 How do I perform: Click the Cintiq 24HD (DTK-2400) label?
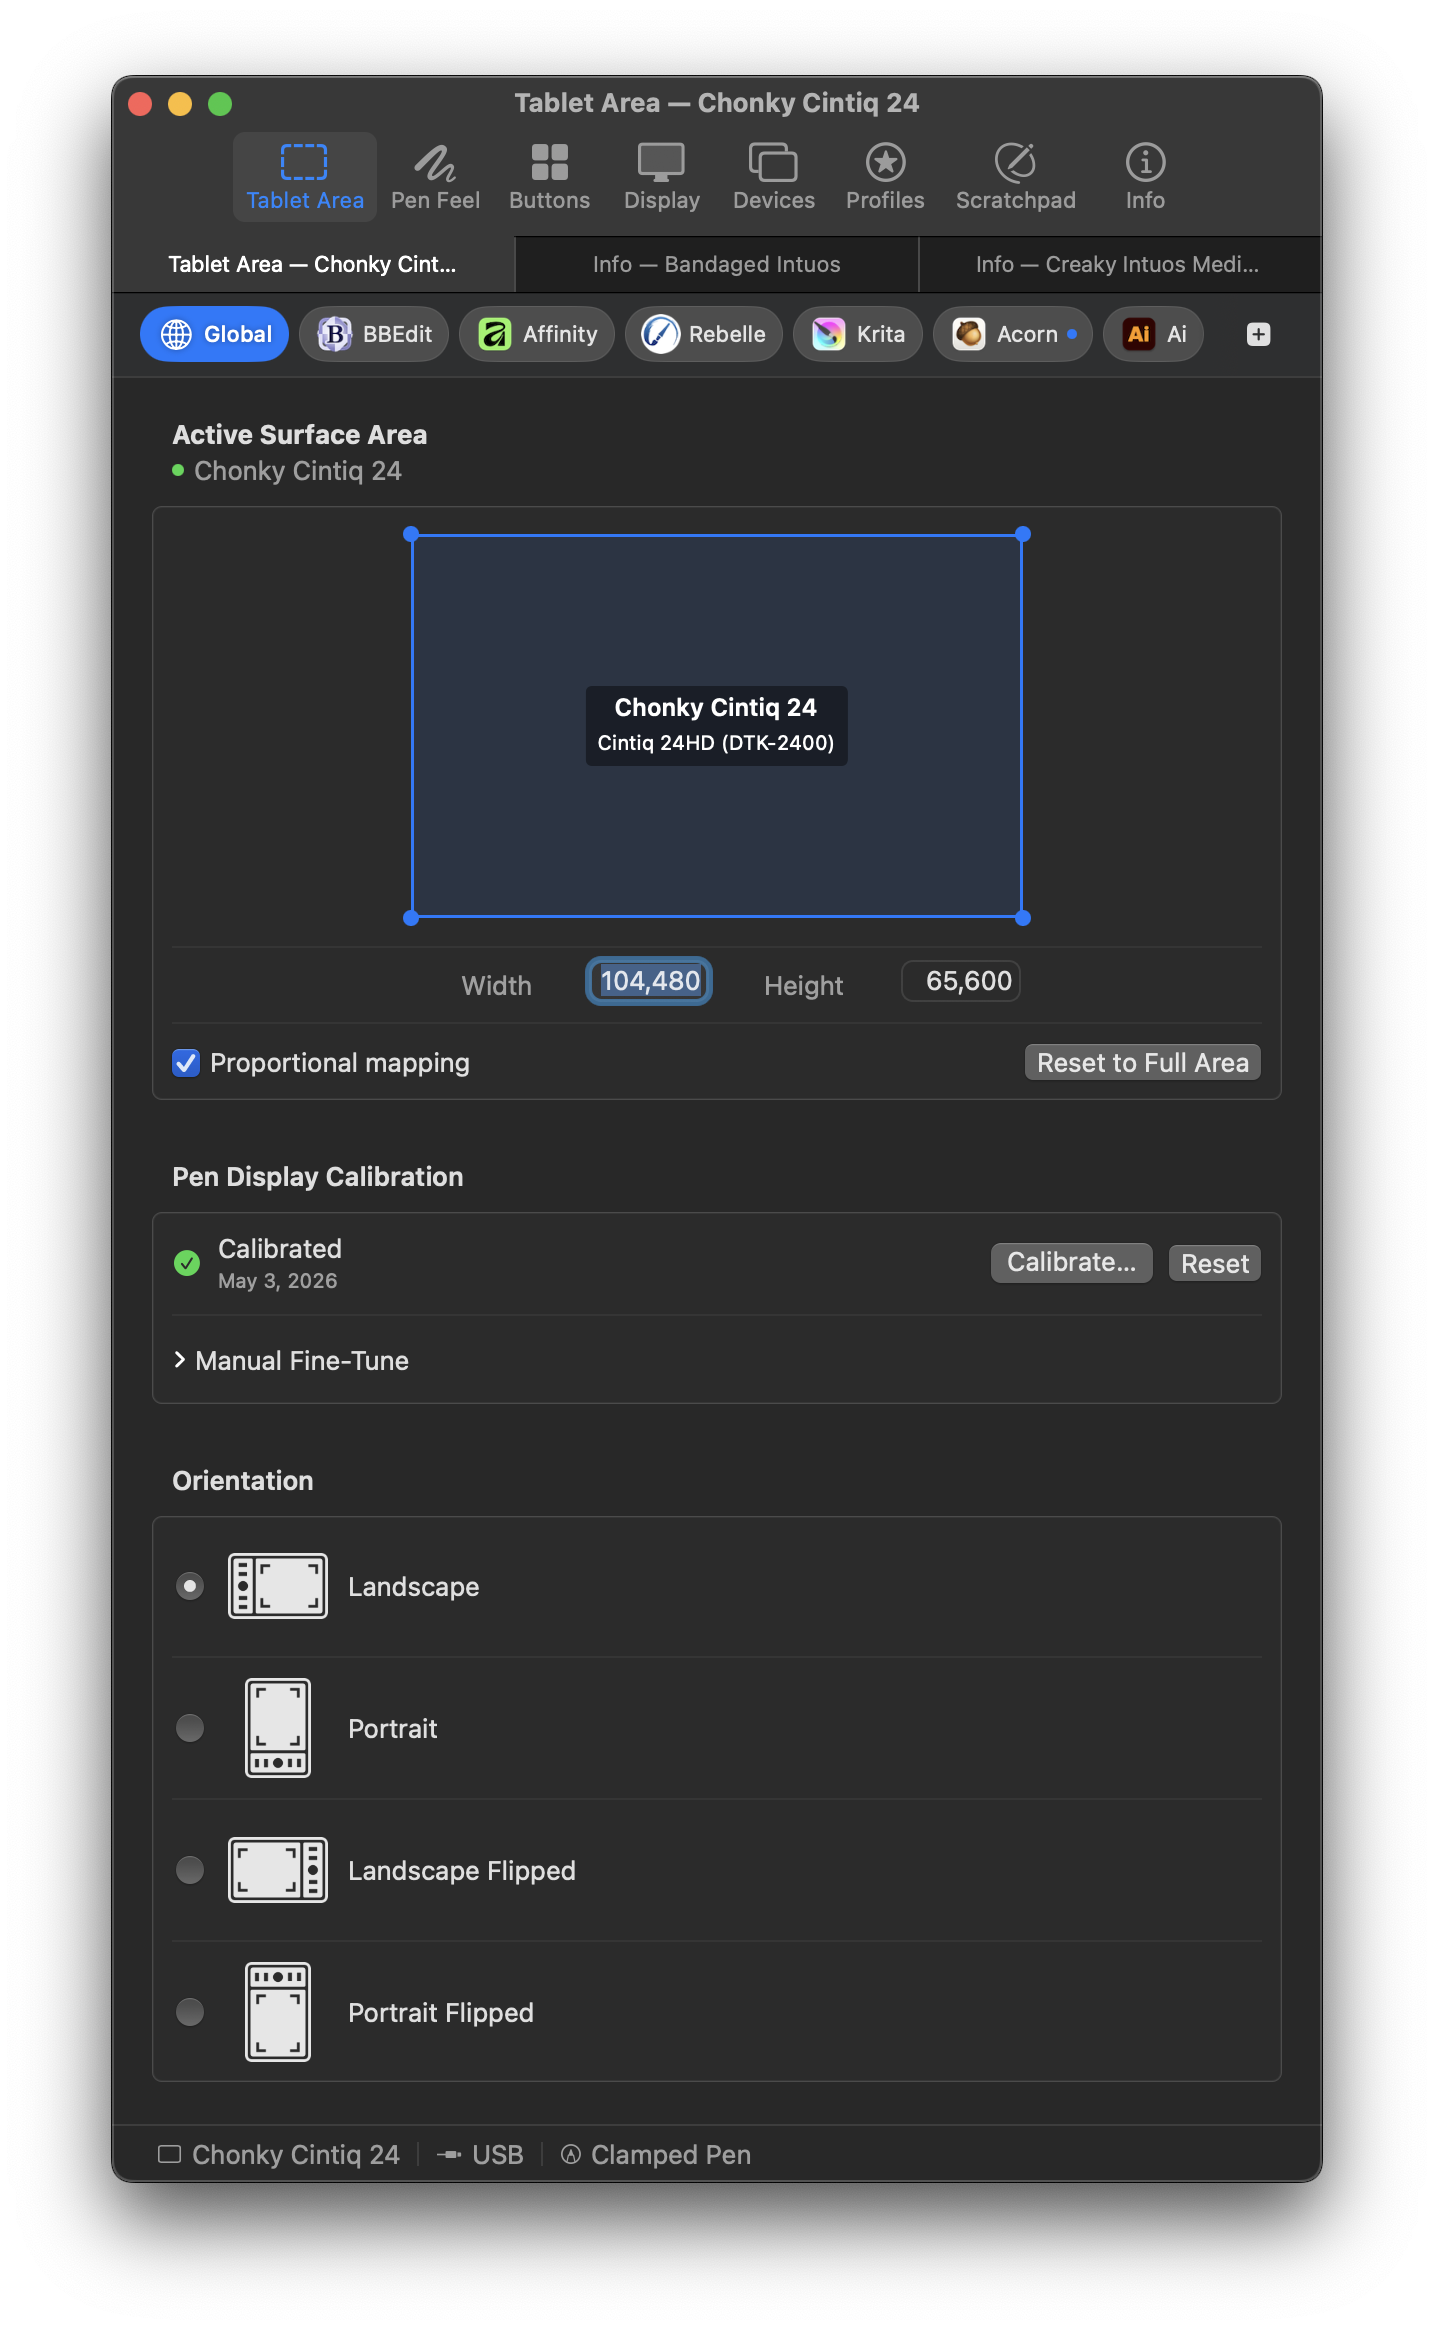click(x=716, y=743)
